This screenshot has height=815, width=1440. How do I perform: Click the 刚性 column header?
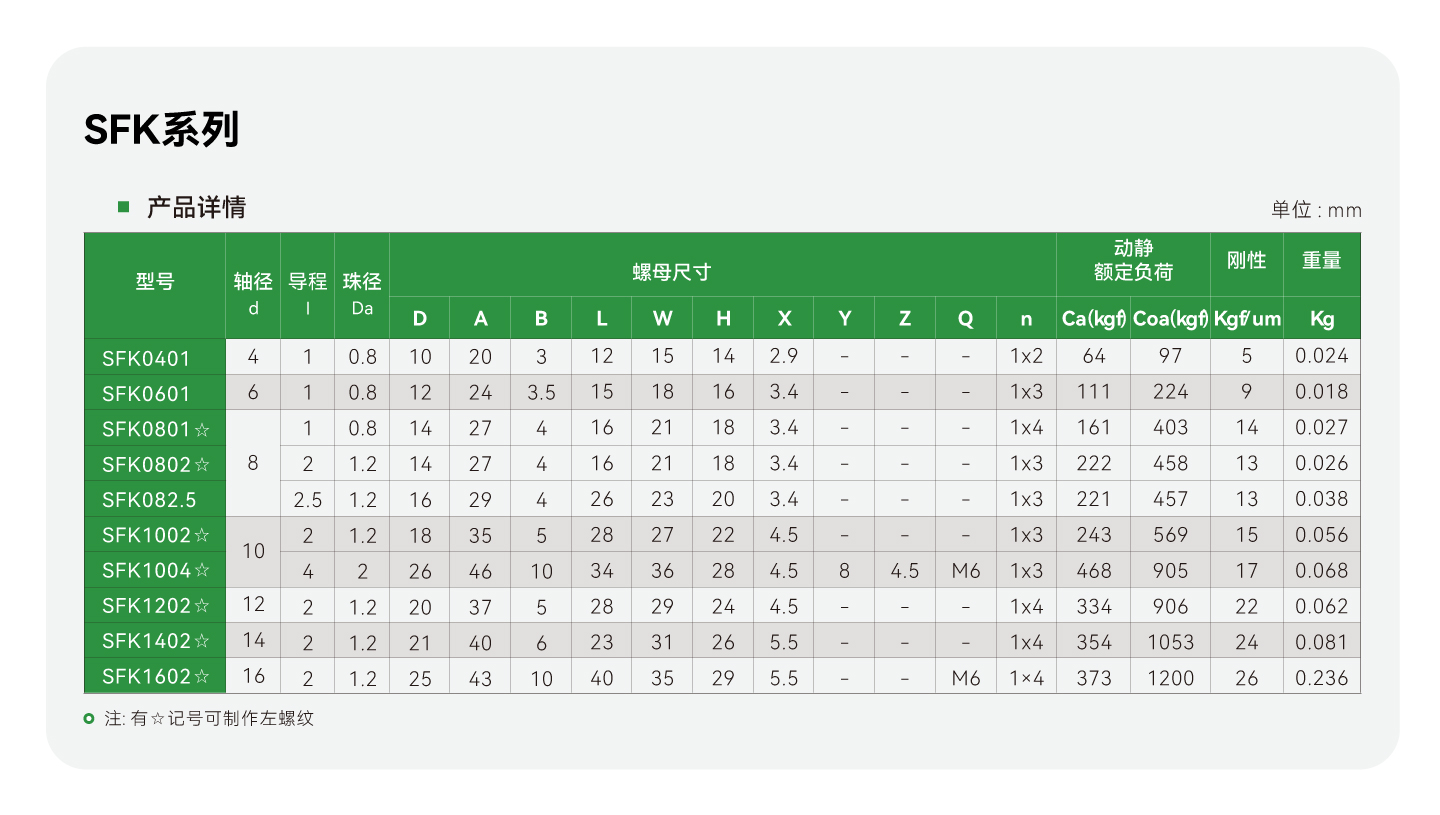(x=1246, y=260)
